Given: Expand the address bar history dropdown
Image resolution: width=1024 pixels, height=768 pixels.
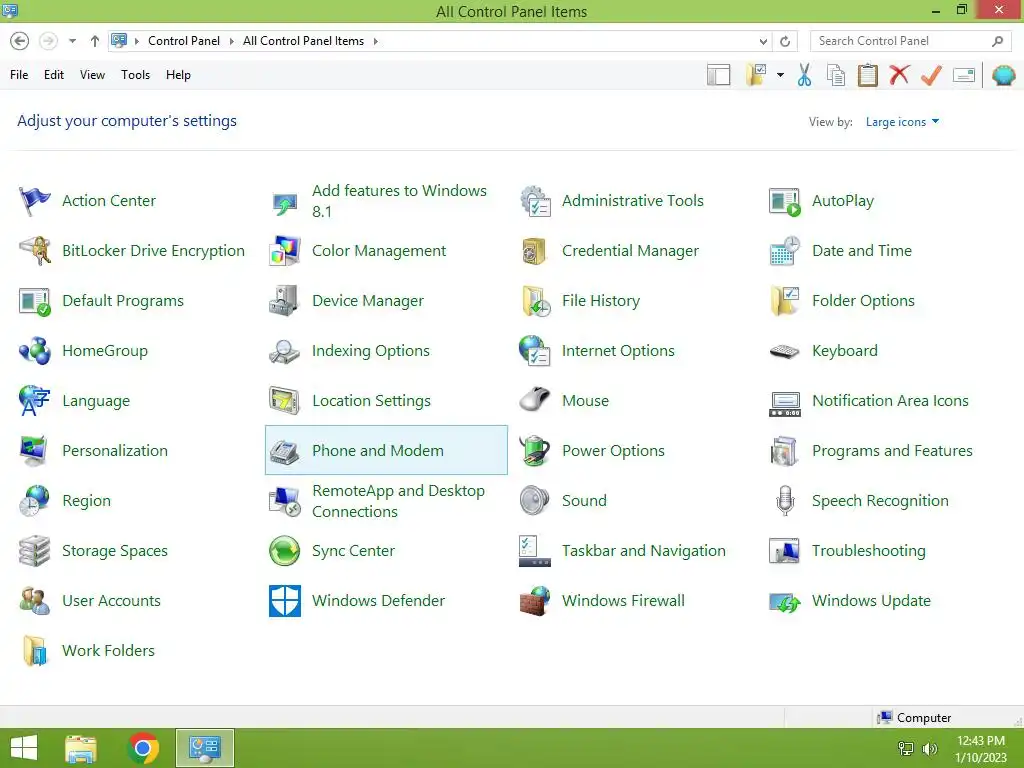Looking at the screenshot, I should (x=763, y=41).
